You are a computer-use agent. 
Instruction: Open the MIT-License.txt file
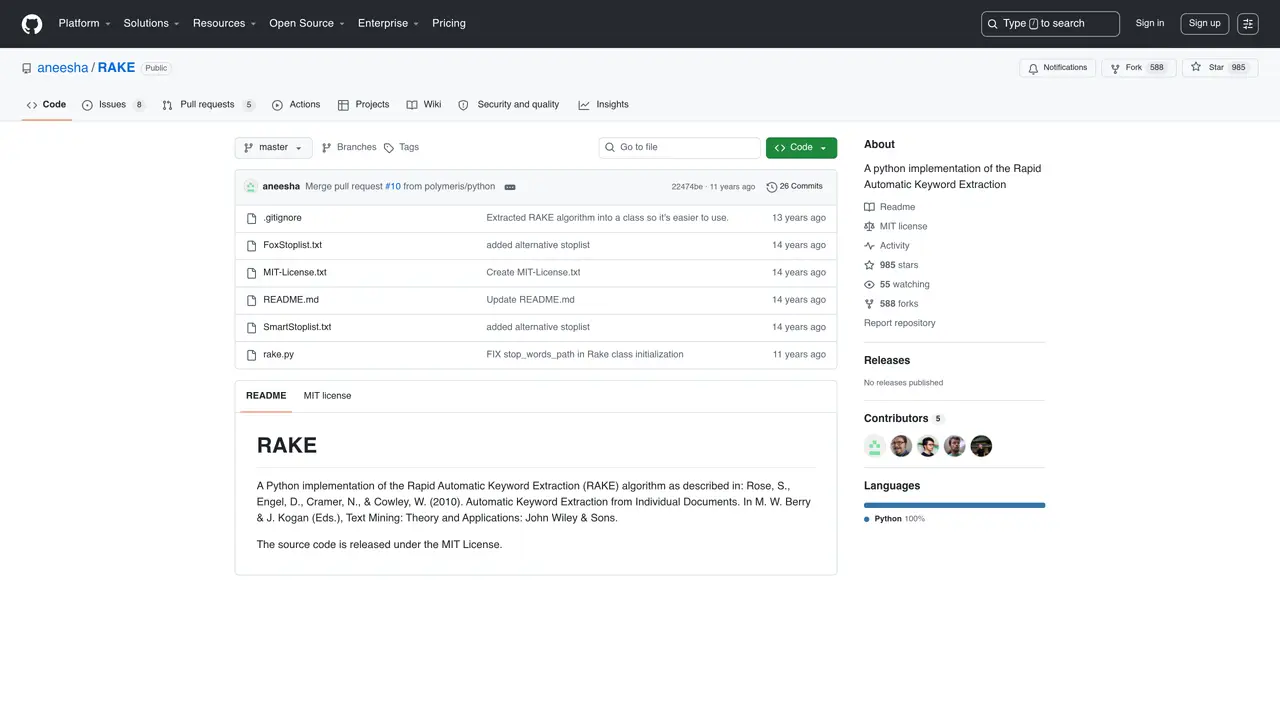[x=295, y=273]
